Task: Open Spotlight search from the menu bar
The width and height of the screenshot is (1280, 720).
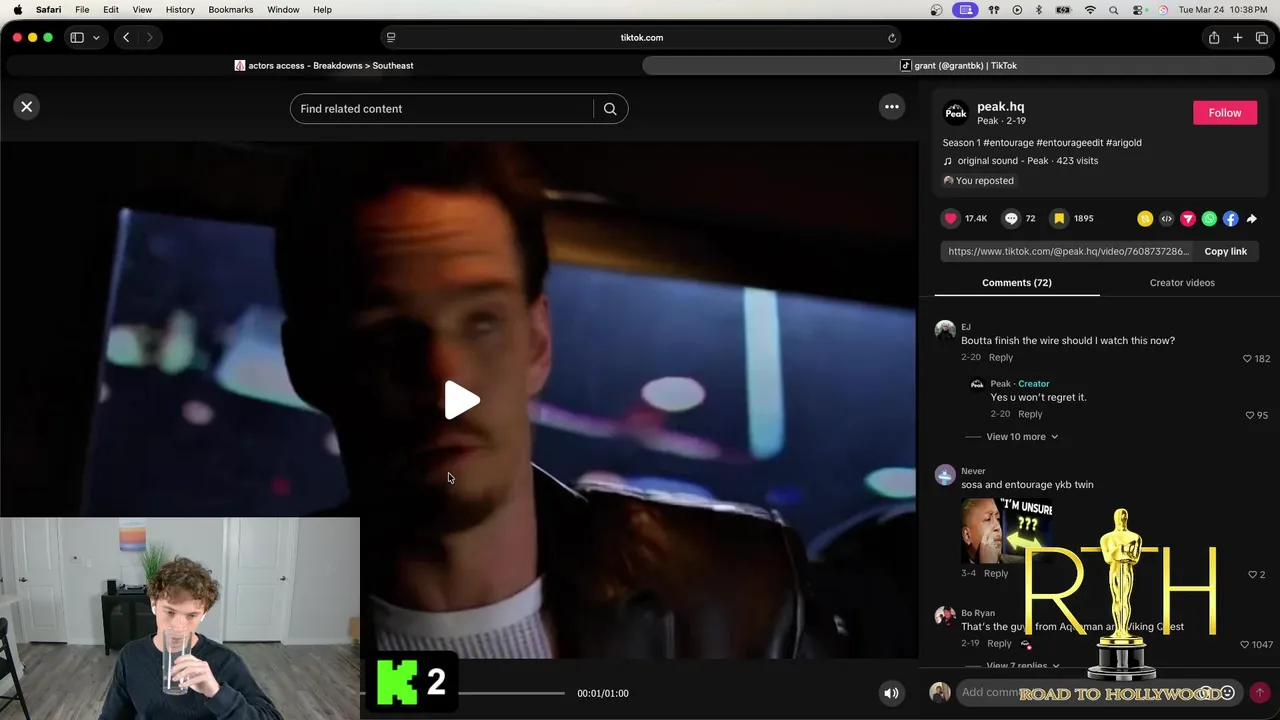Action: (x=1114, y=10)
